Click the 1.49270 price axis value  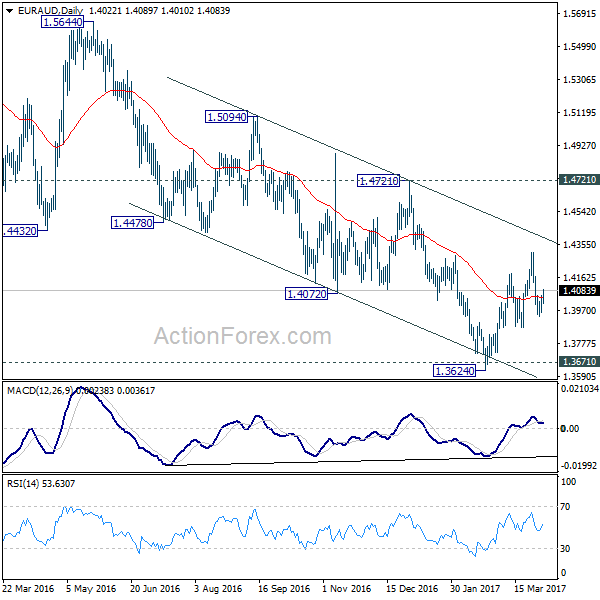(x=579, y=146)
